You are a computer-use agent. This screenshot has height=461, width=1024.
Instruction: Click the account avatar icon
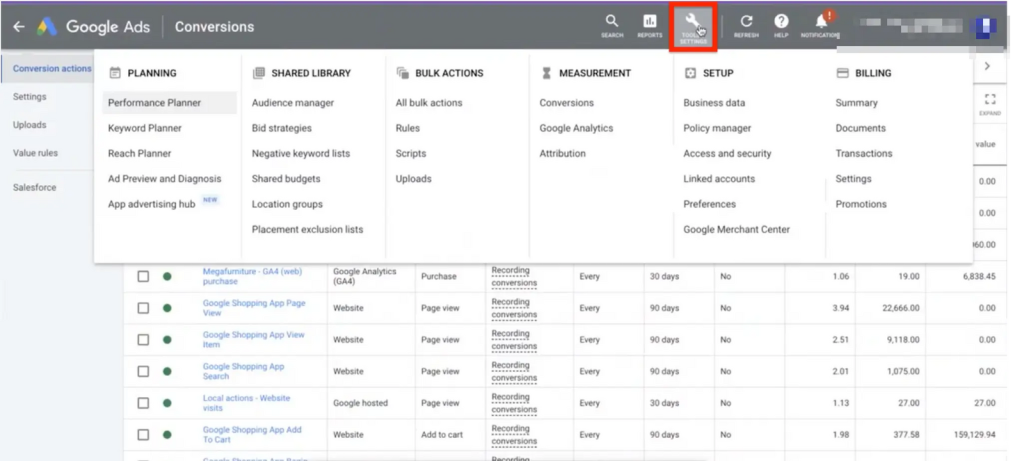[986, 27]
